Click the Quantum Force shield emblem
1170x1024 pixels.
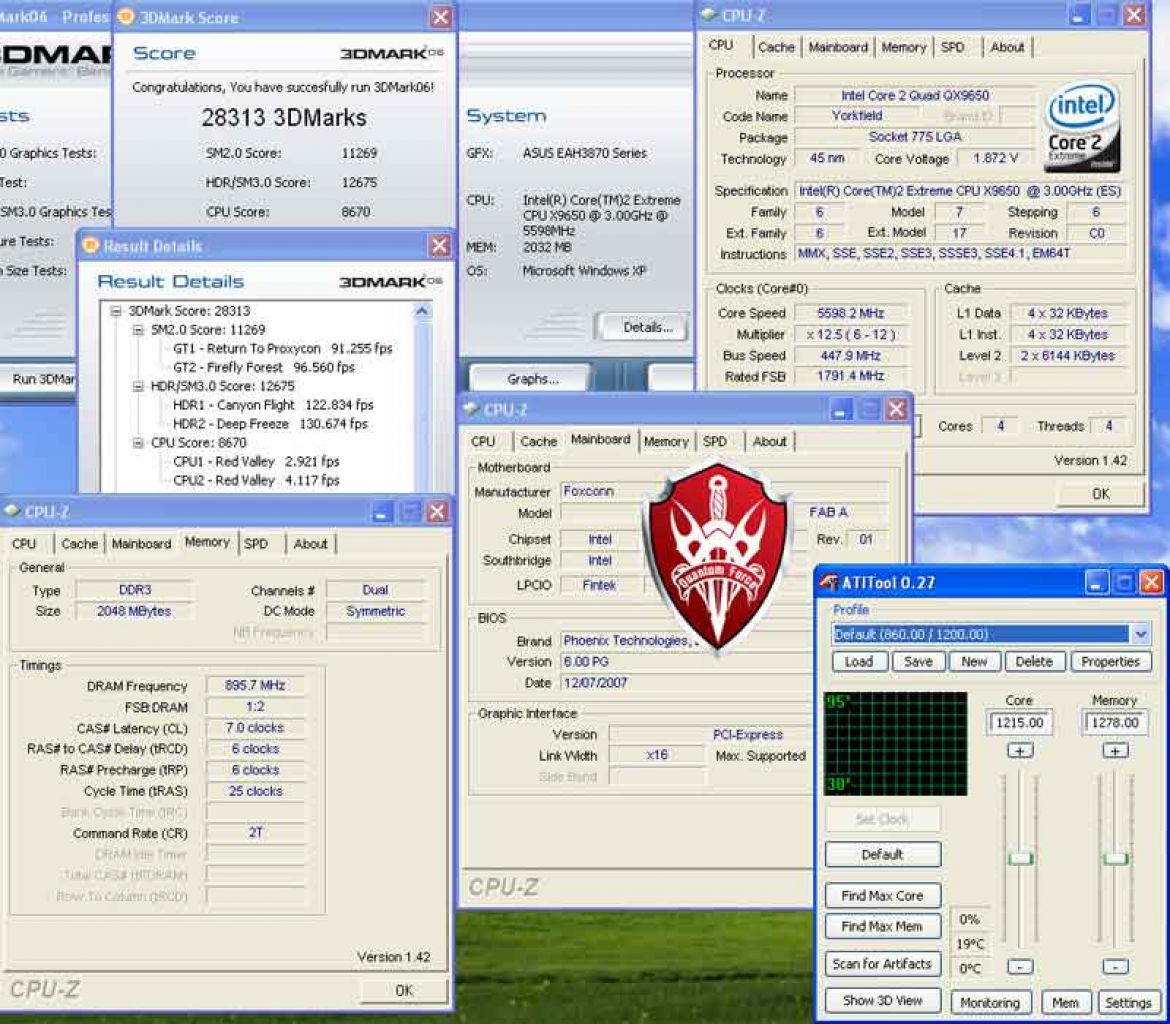717,557
